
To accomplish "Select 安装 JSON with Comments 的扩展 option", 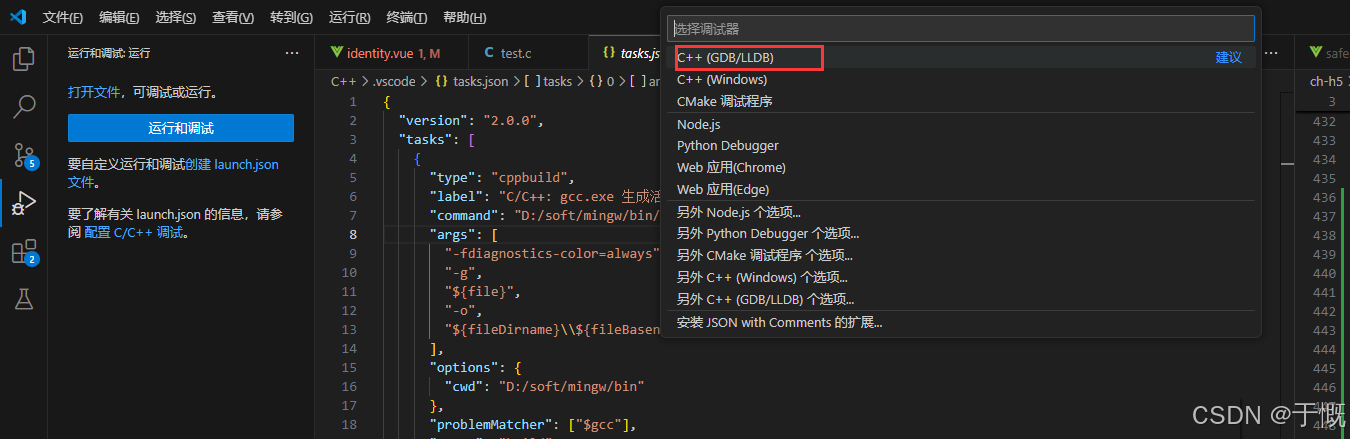I will [779, 323].
